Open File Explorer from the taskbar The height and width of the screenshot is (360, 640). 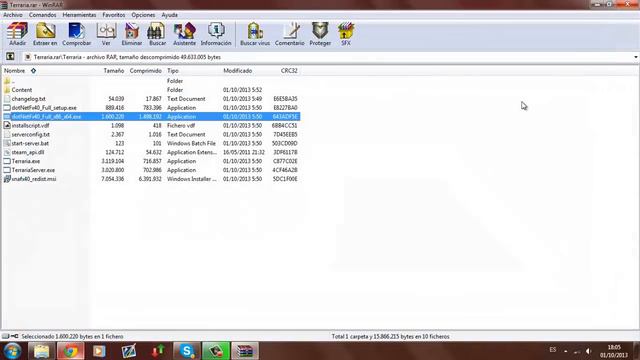coord(41,351)
